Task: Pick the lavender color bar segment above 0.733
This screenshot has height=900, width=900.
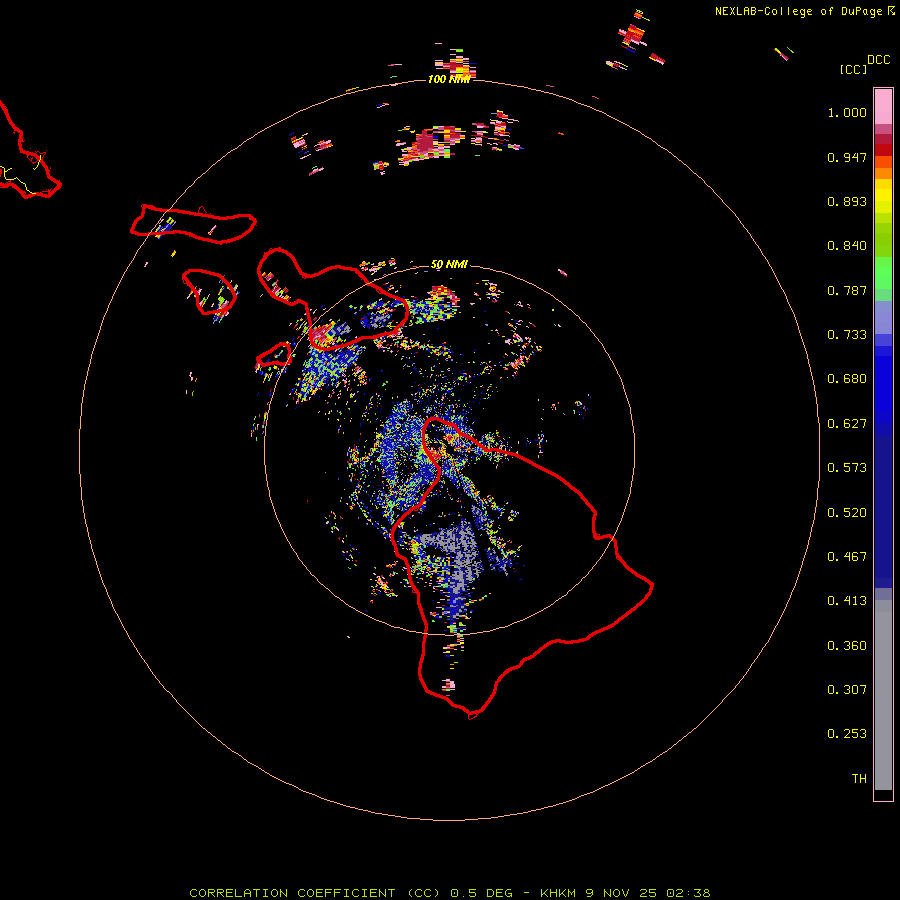Action: 883,318
